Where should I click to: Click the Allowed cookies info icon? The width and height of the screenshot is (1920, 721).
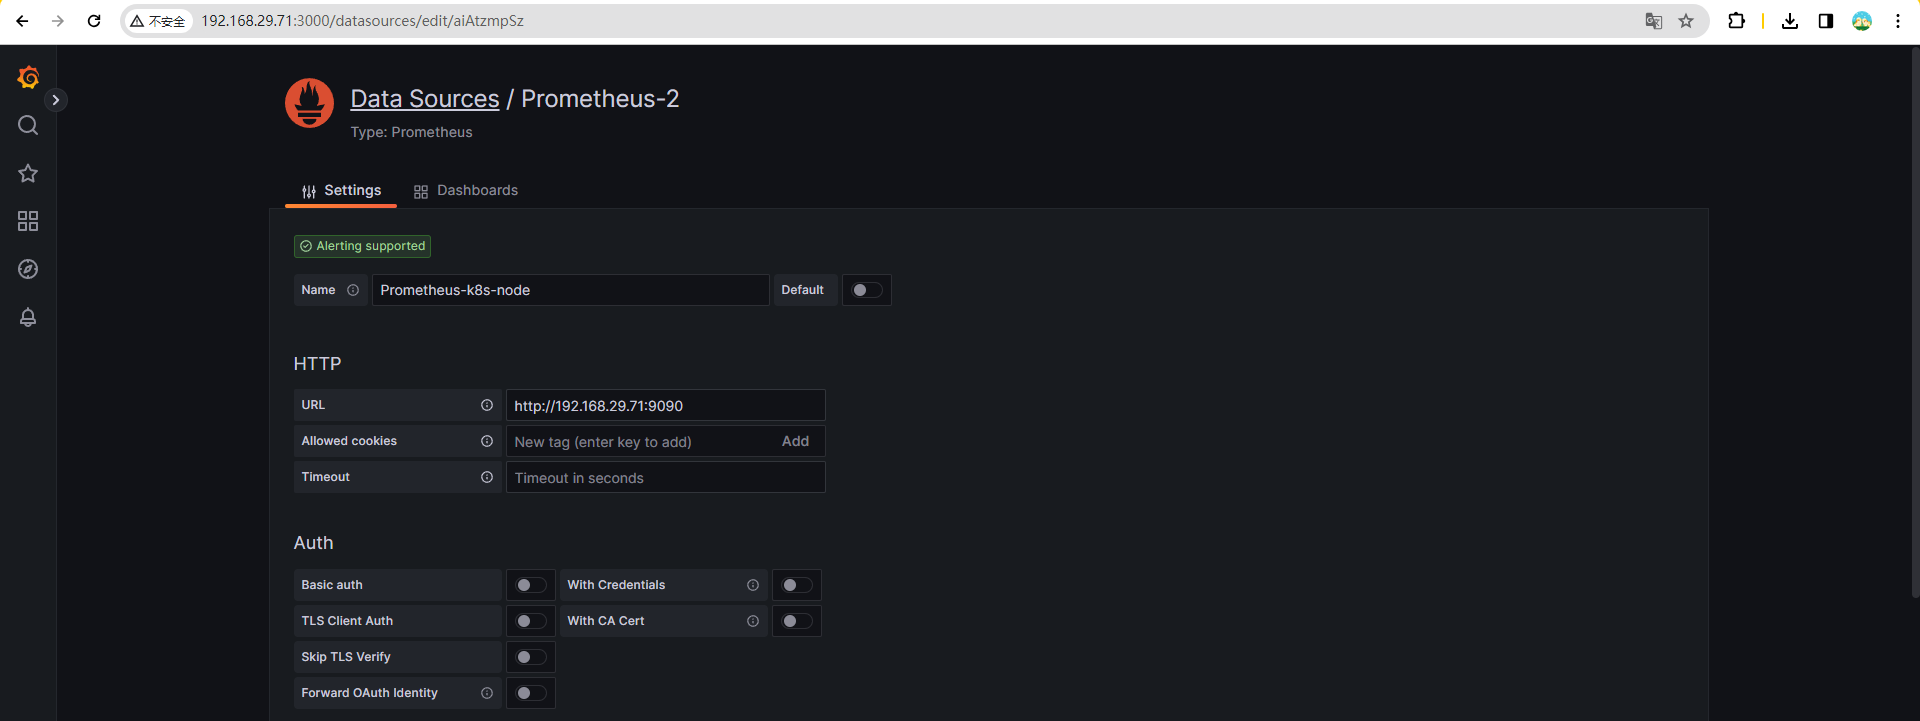(487, 441)
